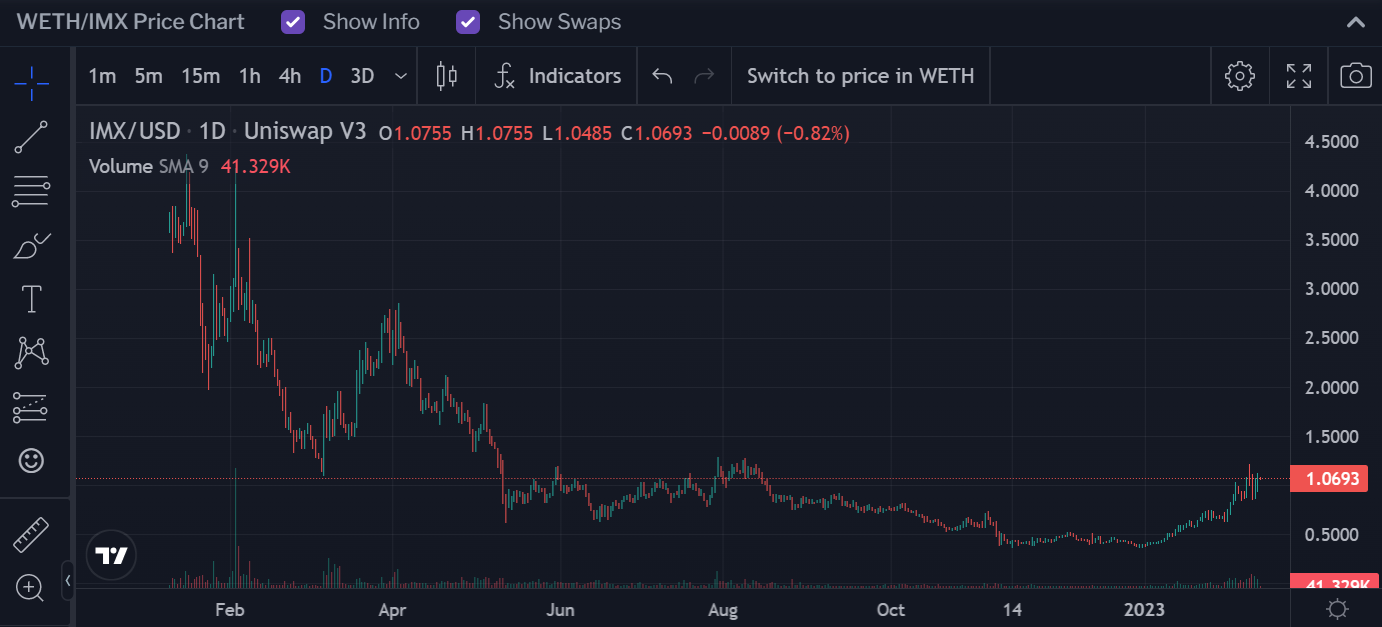Open the candlestick chart style icon
This screenshot has width=1382, height=627.
(x=446, y=75)
